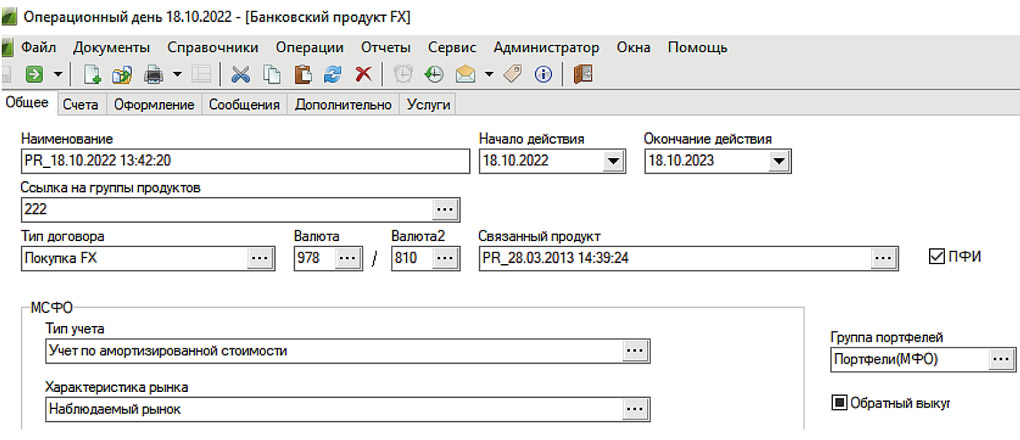Toggle the ПФИ checkbox
The image size is (1020, 440).
937,256
